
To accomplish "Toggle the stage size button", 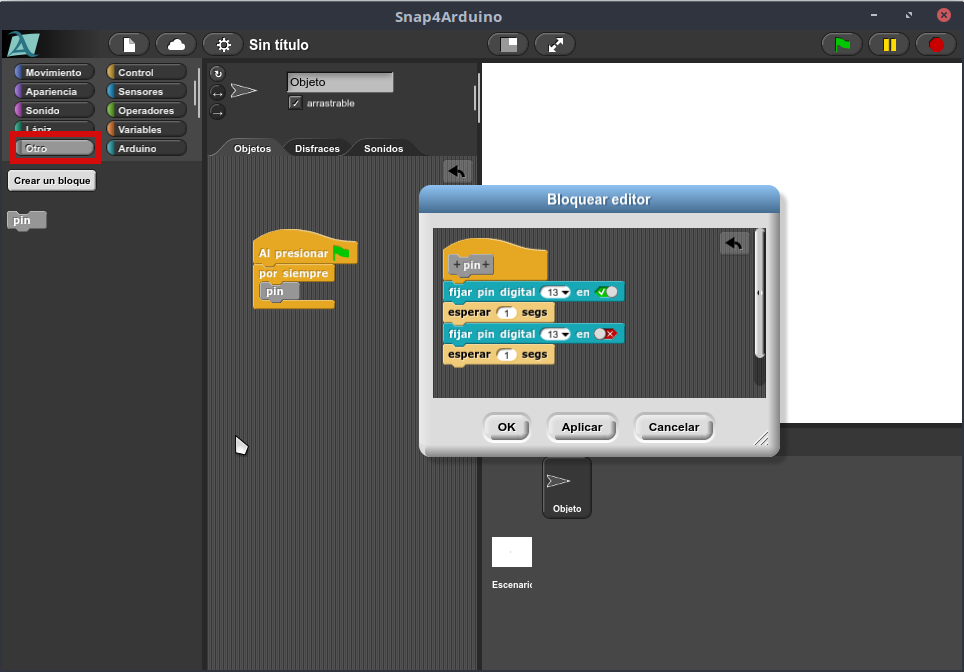I will click(507, 44).
